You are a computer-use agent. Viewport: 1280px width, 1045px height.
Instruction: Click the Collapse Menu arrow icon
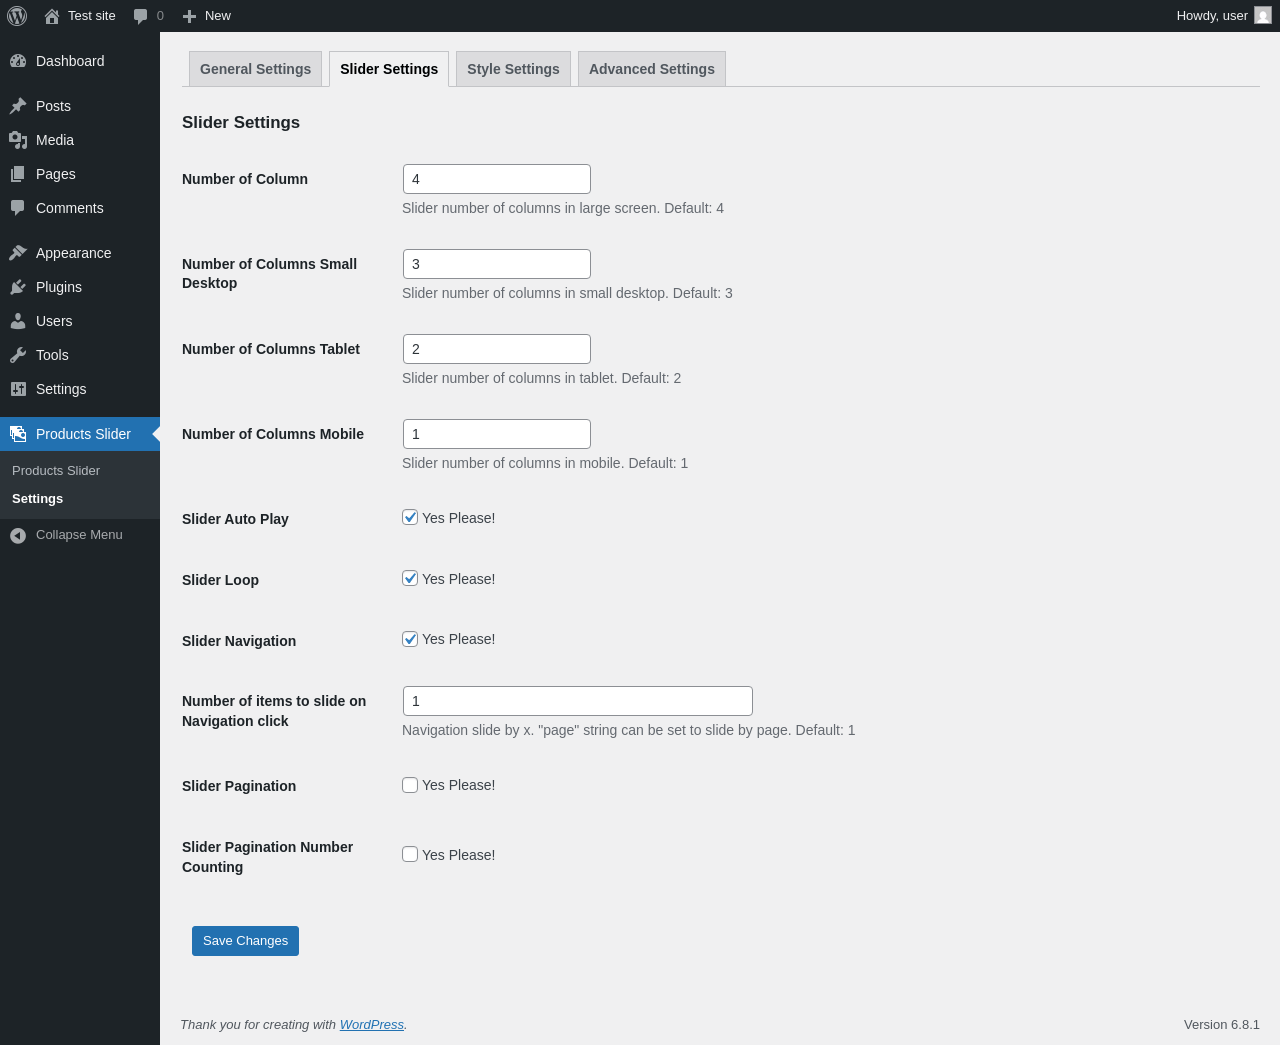click(x=18, y=535)
